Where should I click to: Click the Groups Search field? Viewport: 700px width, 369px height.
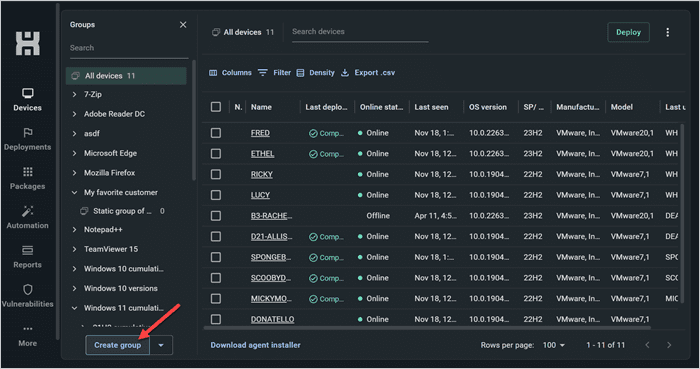129,48
